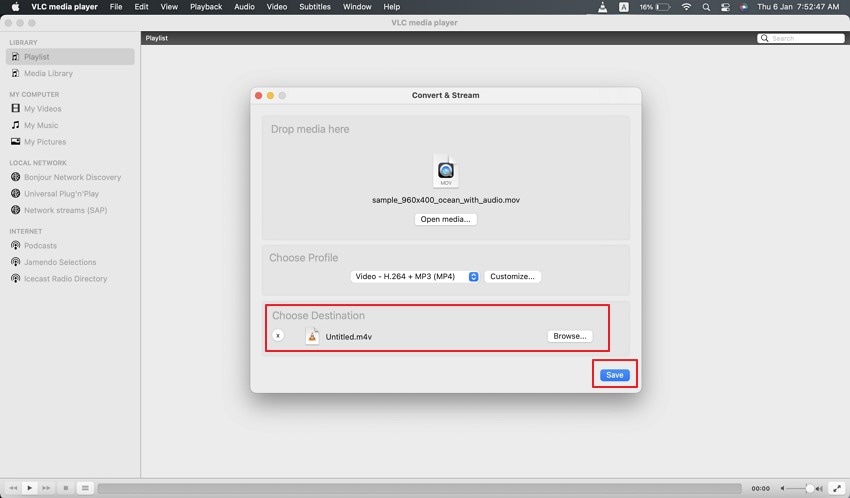
Task: Open Control Center from menu bar
Action: (725, 7)
